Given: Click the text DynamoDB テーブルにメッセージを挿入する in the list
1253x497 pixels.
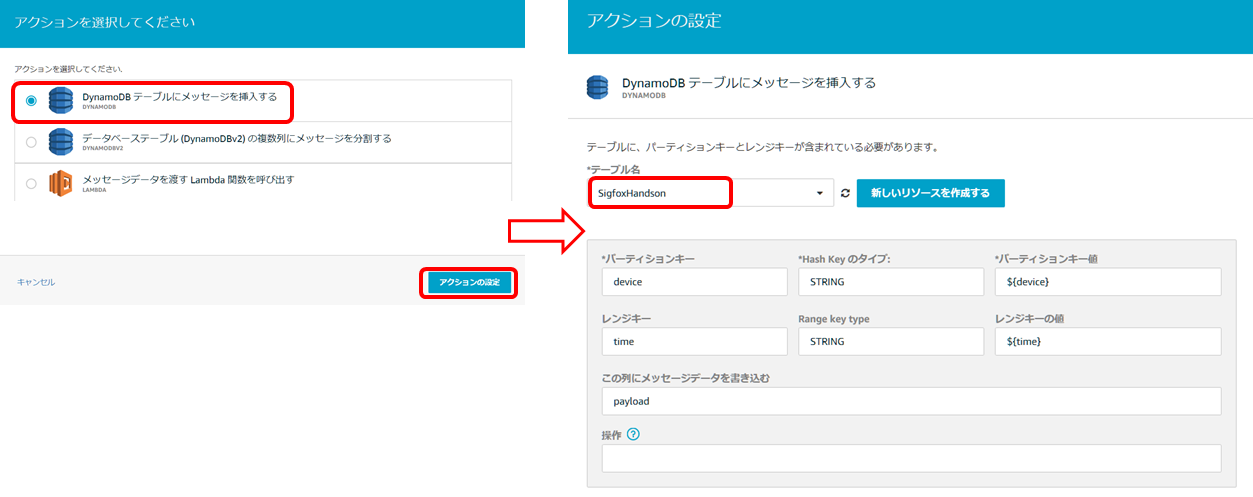Looking at the screenshot, I should click(180, 96).
